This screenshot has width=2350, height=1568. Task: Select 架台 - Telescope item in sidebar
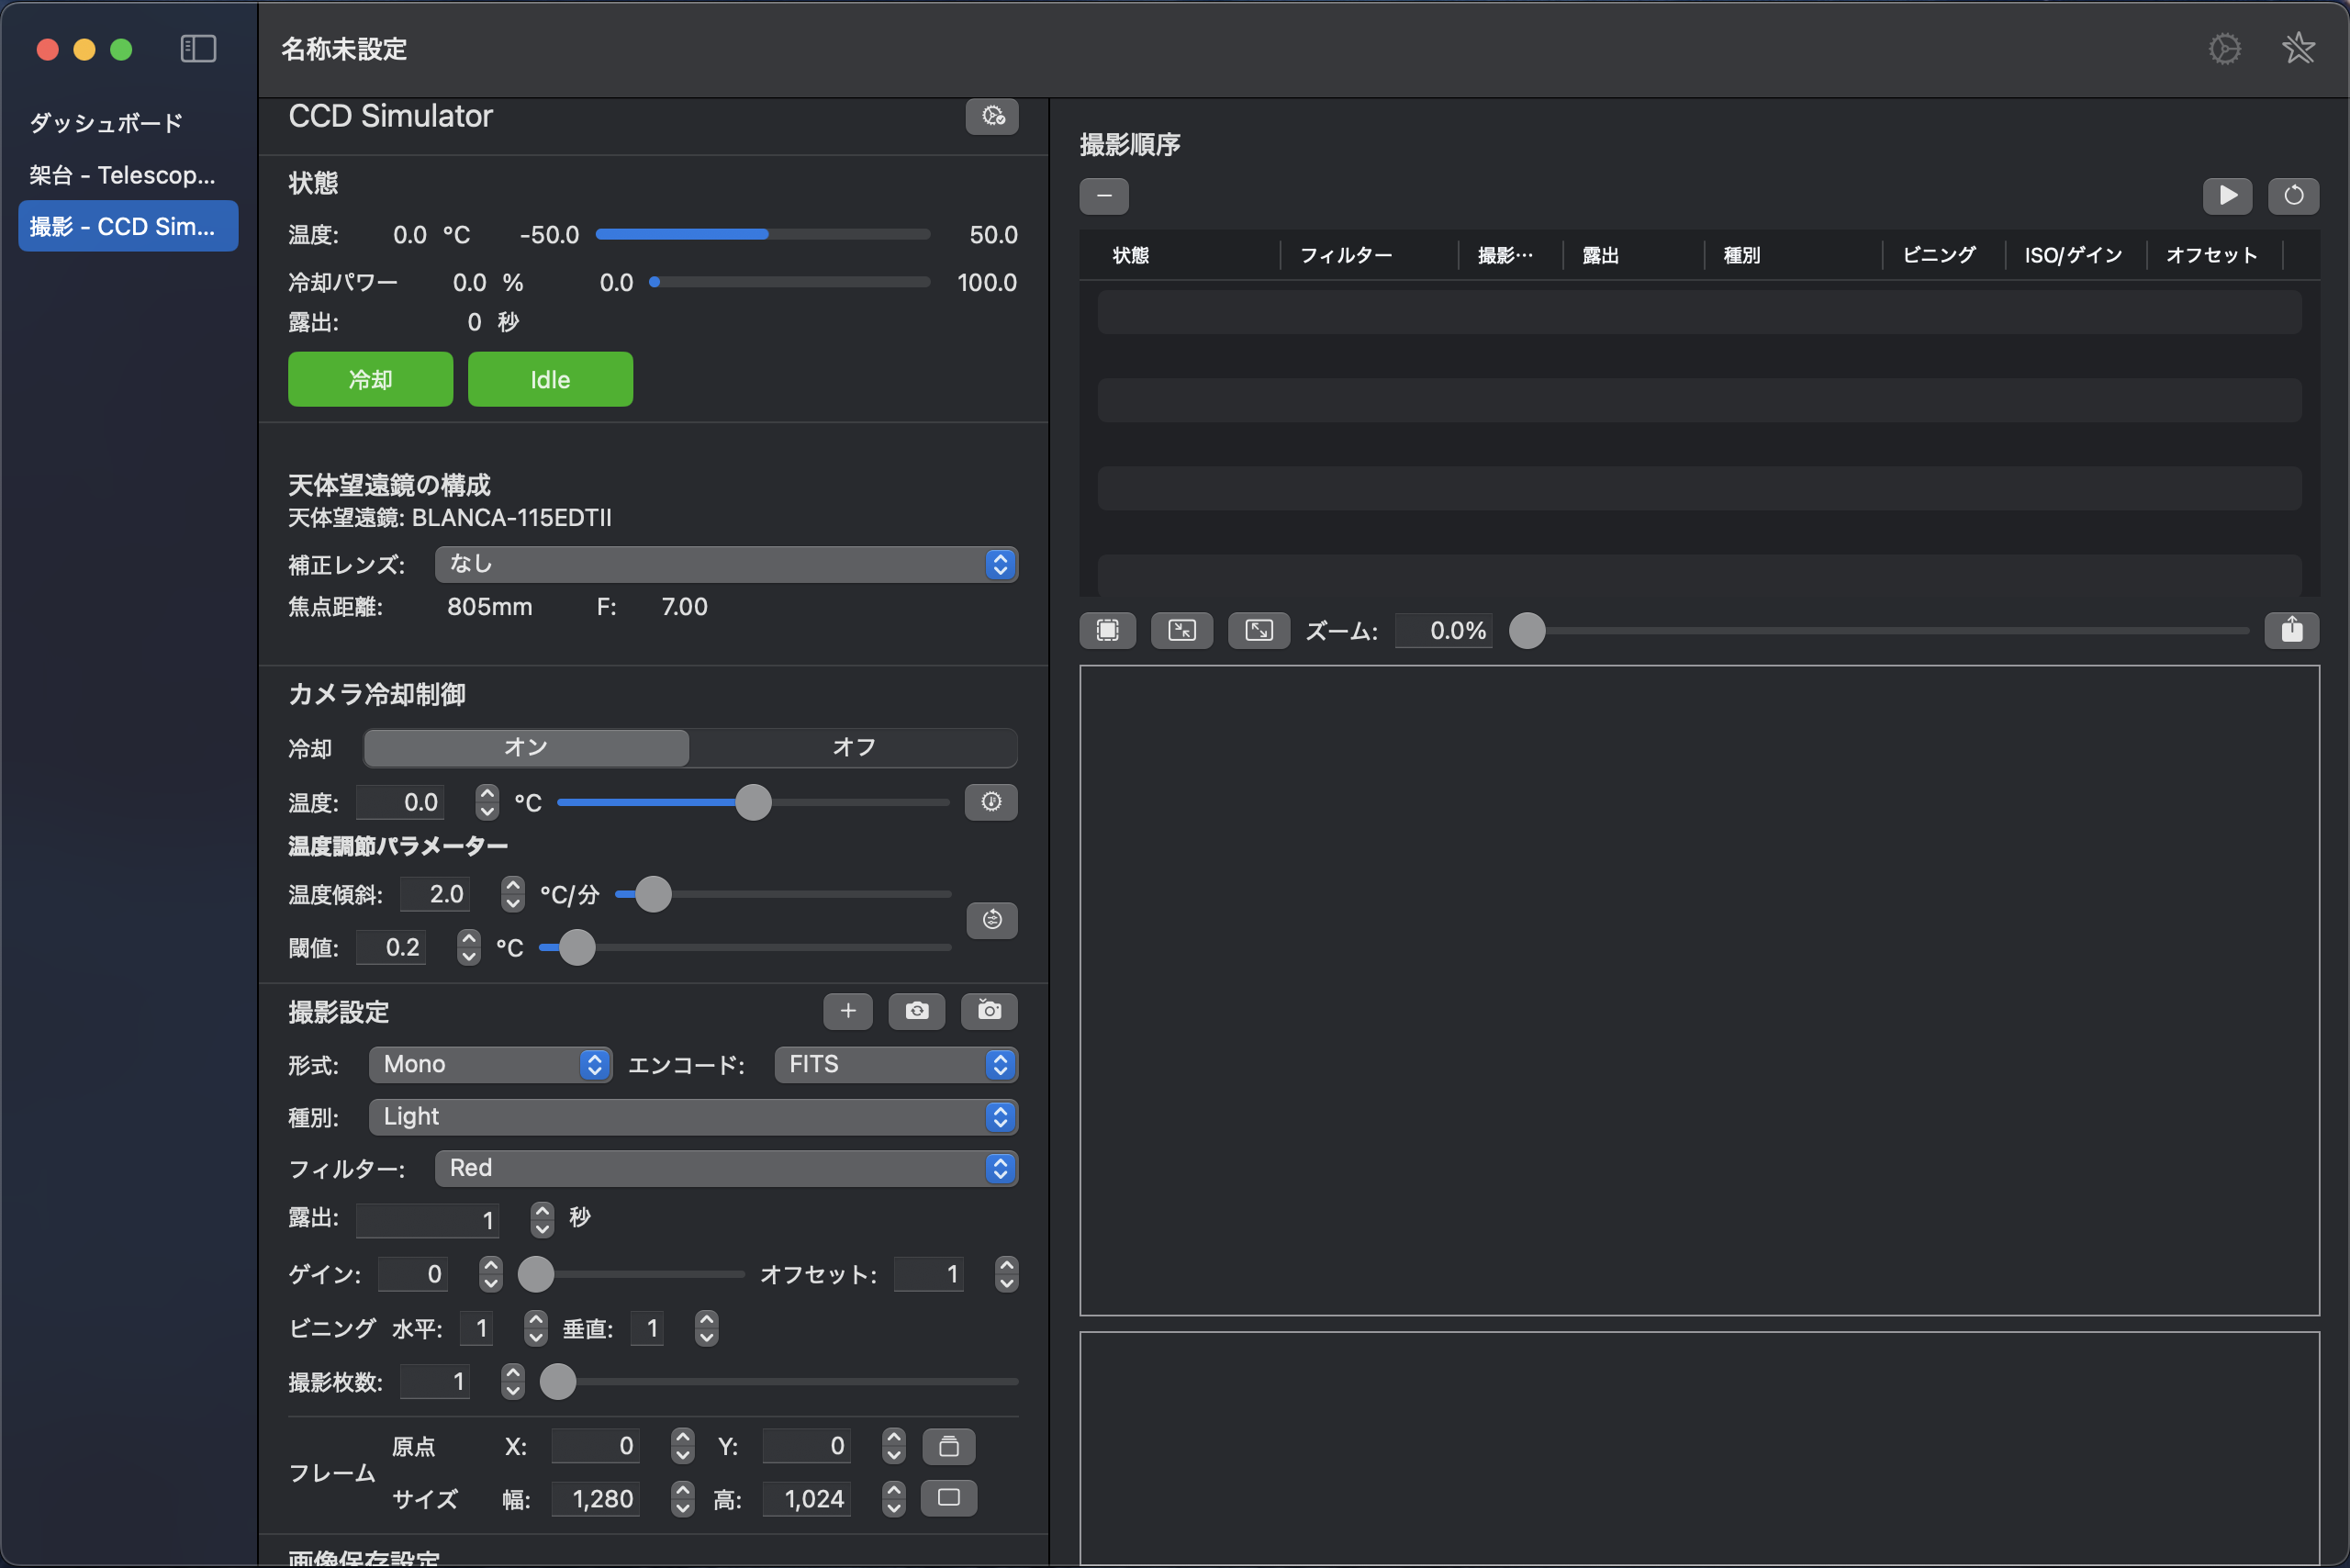(128, 175)
